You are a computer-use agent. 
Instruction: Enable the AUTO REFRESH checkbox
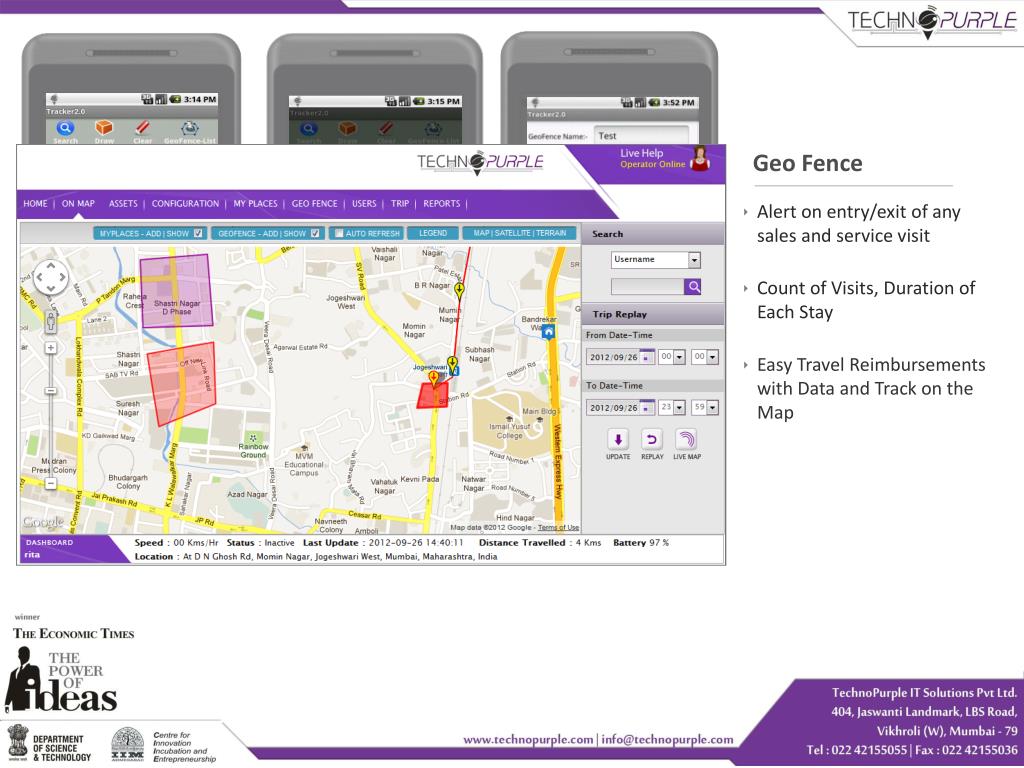339,233
